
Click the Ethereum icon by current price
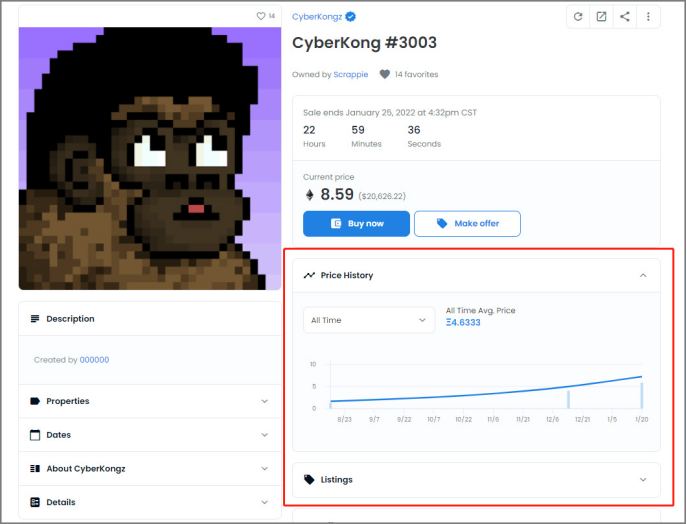[x=309, y=195]
